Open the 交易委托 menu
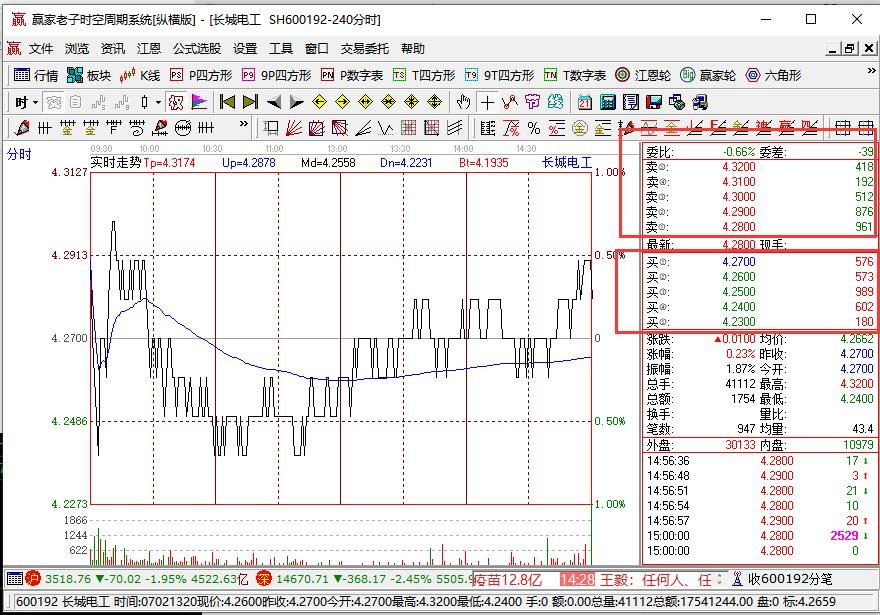The image size is (880, 615). tap(365, 49)
